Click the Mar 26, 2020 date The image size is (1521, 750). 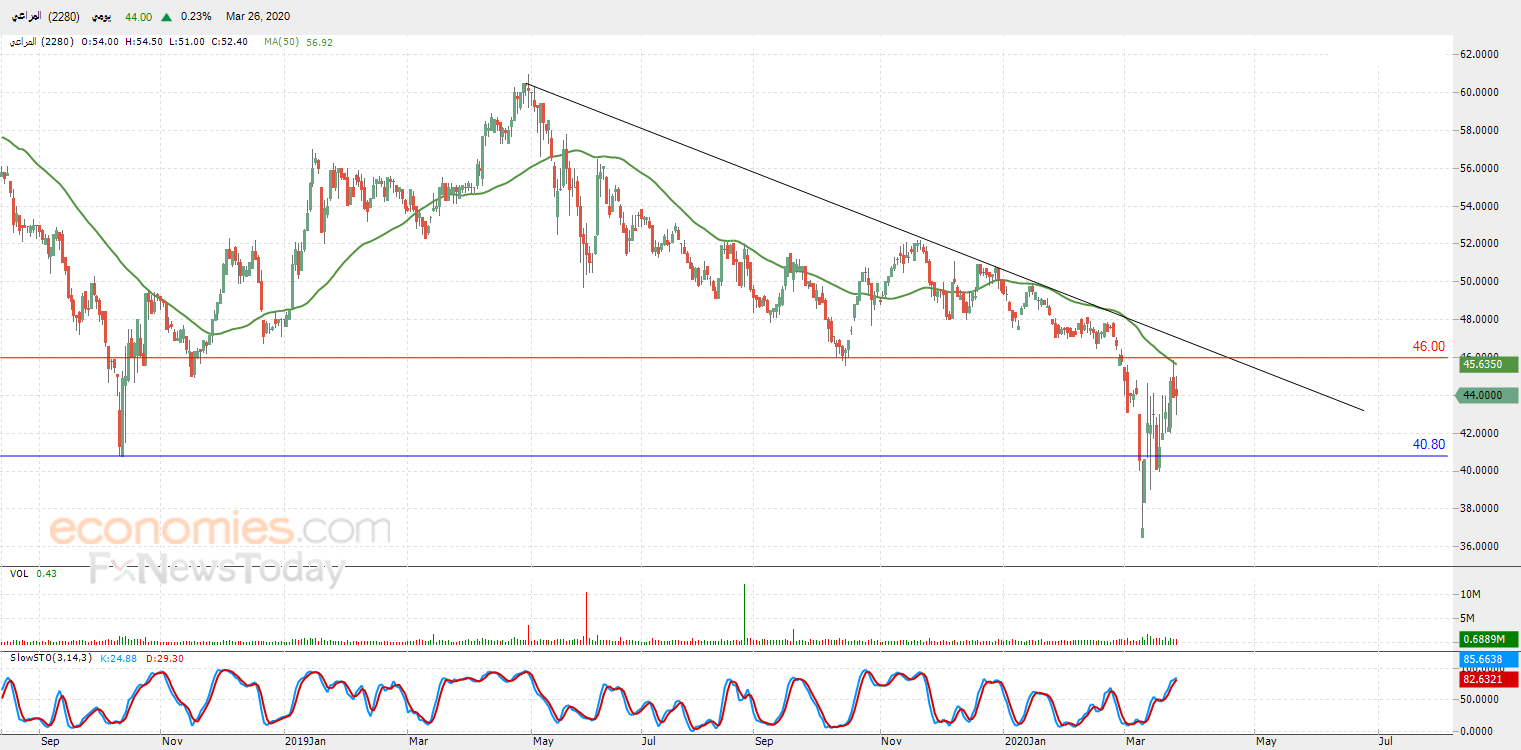tap(258, 17)
